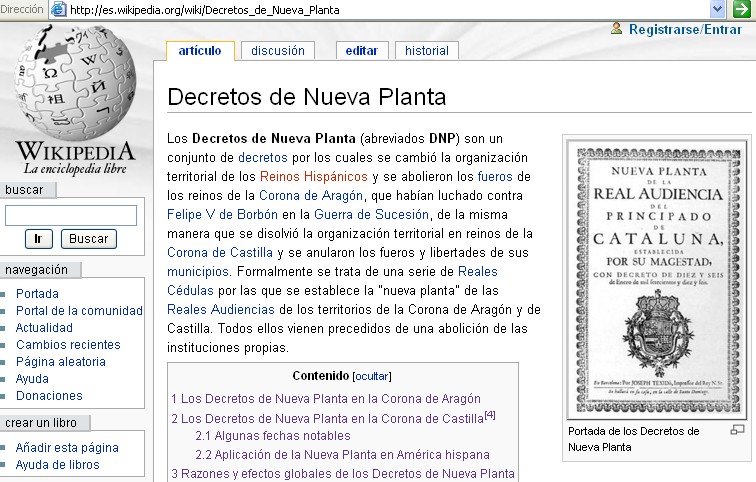This screenshot has width=756, height=482.
Task: Open the historial tab
Action: pos(427,51)
